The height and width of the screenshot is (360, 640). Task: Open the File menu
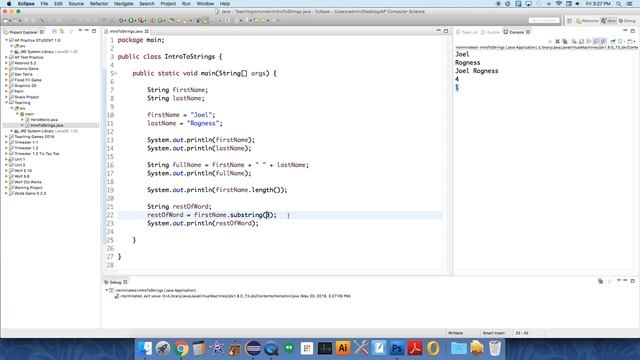[x=44, y=4]
